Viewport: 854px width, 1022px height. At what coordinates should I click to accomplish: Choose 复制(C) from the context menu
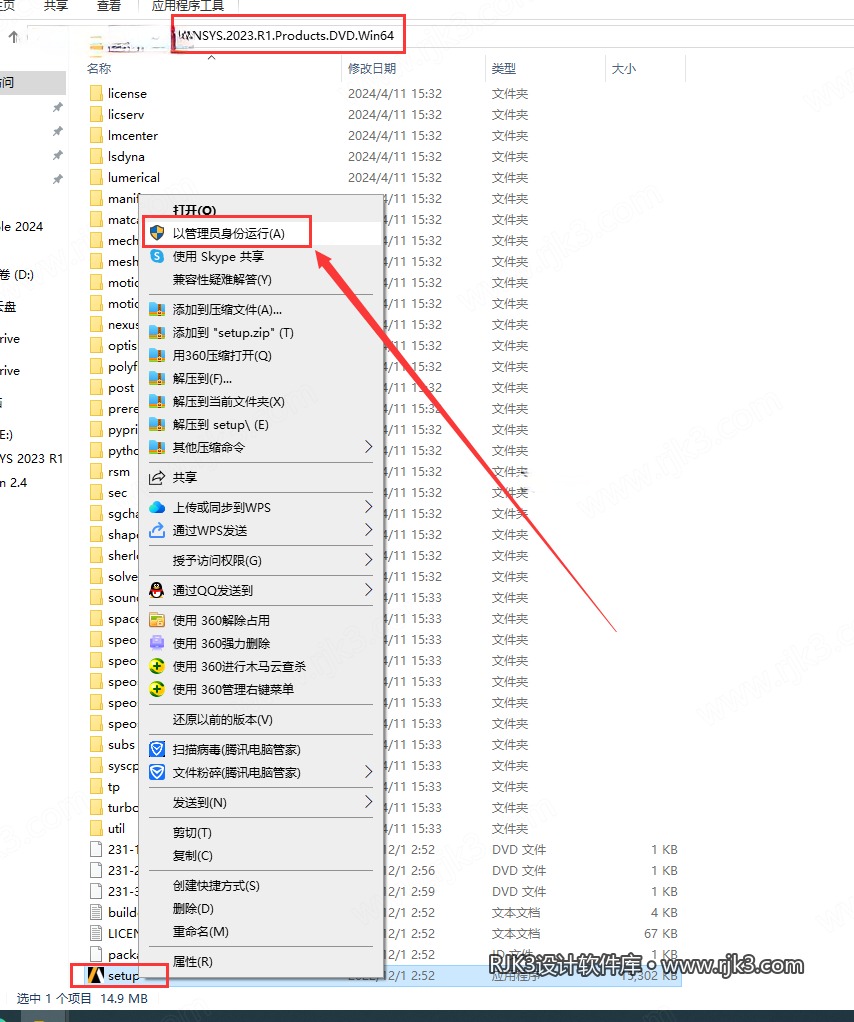(x=261, y=855)
